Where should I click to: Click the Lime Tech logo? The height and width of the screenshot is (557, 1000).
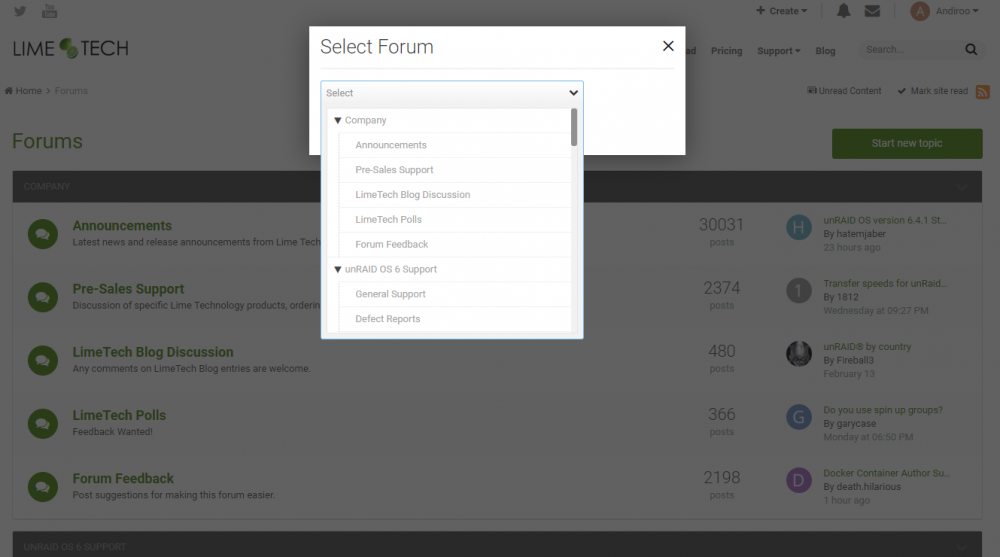tap(71, 48)
